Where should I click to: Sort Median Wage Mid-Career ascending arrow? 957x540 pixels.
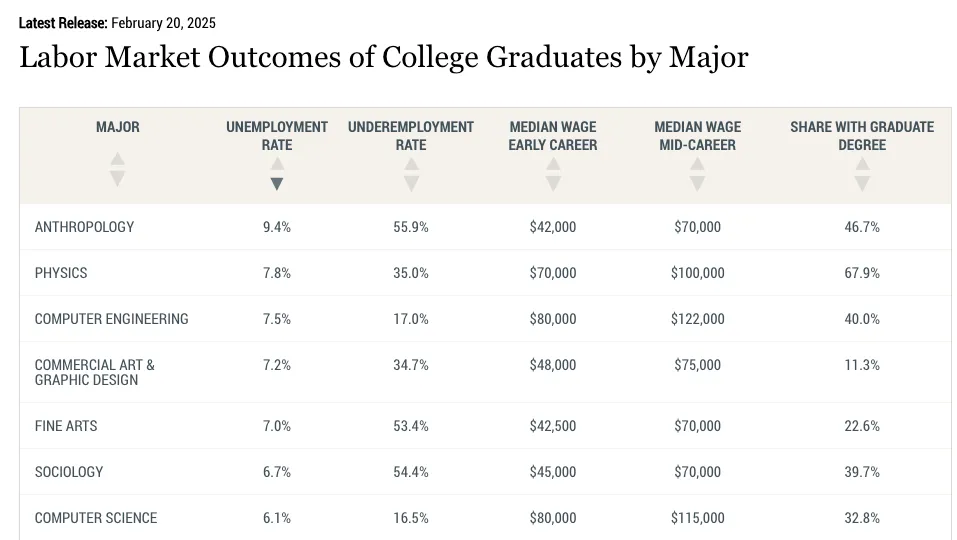coord(697,165)
